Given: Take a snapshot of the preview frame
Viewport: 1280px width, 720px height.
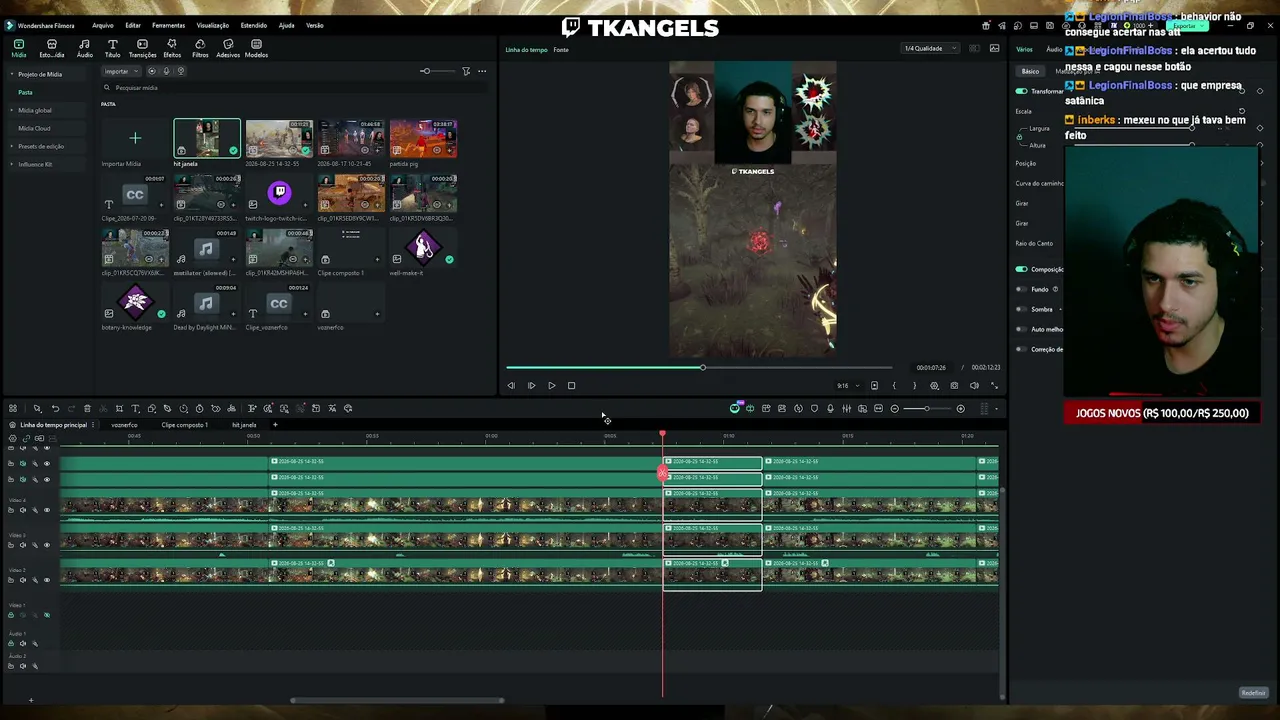Looking at the screenshot, I should tap(954, 385).
